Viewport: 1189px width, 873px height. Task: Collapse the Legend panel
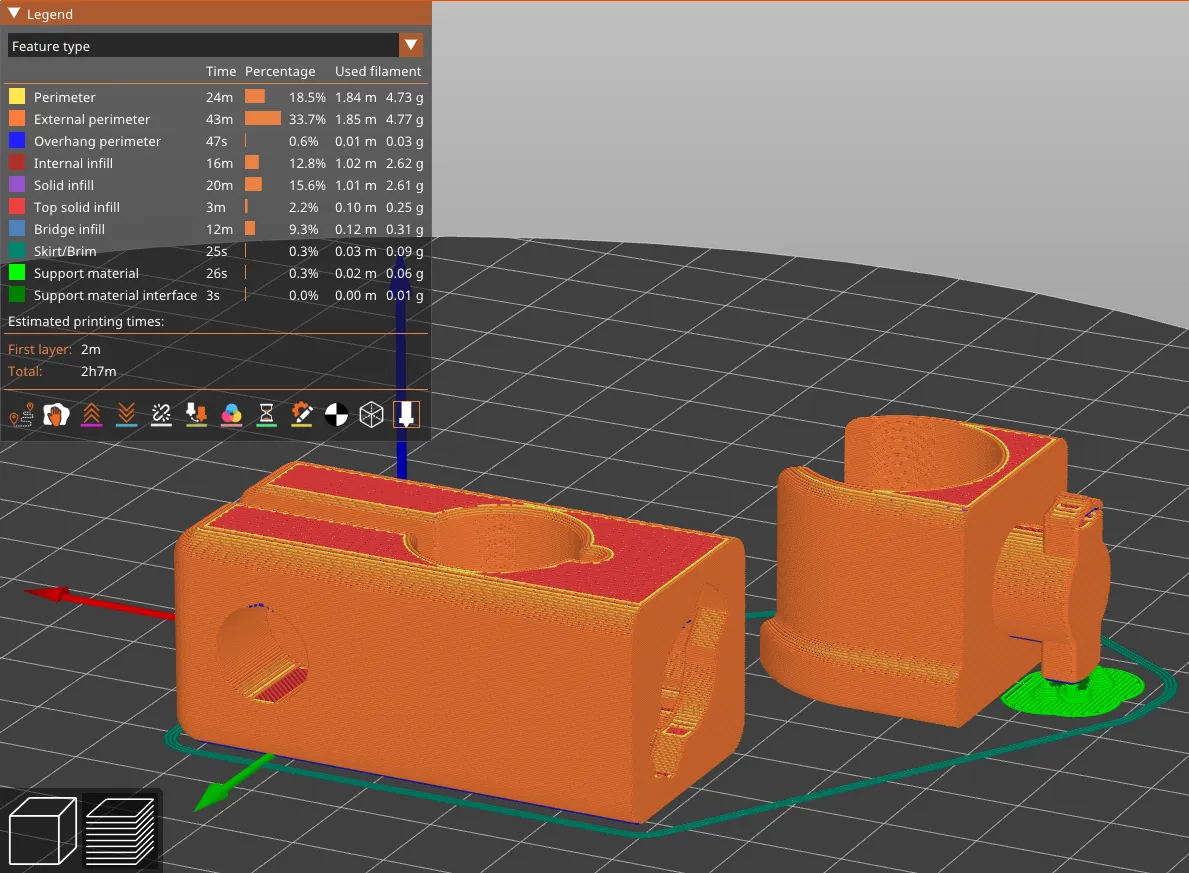[x=14, y=14]
